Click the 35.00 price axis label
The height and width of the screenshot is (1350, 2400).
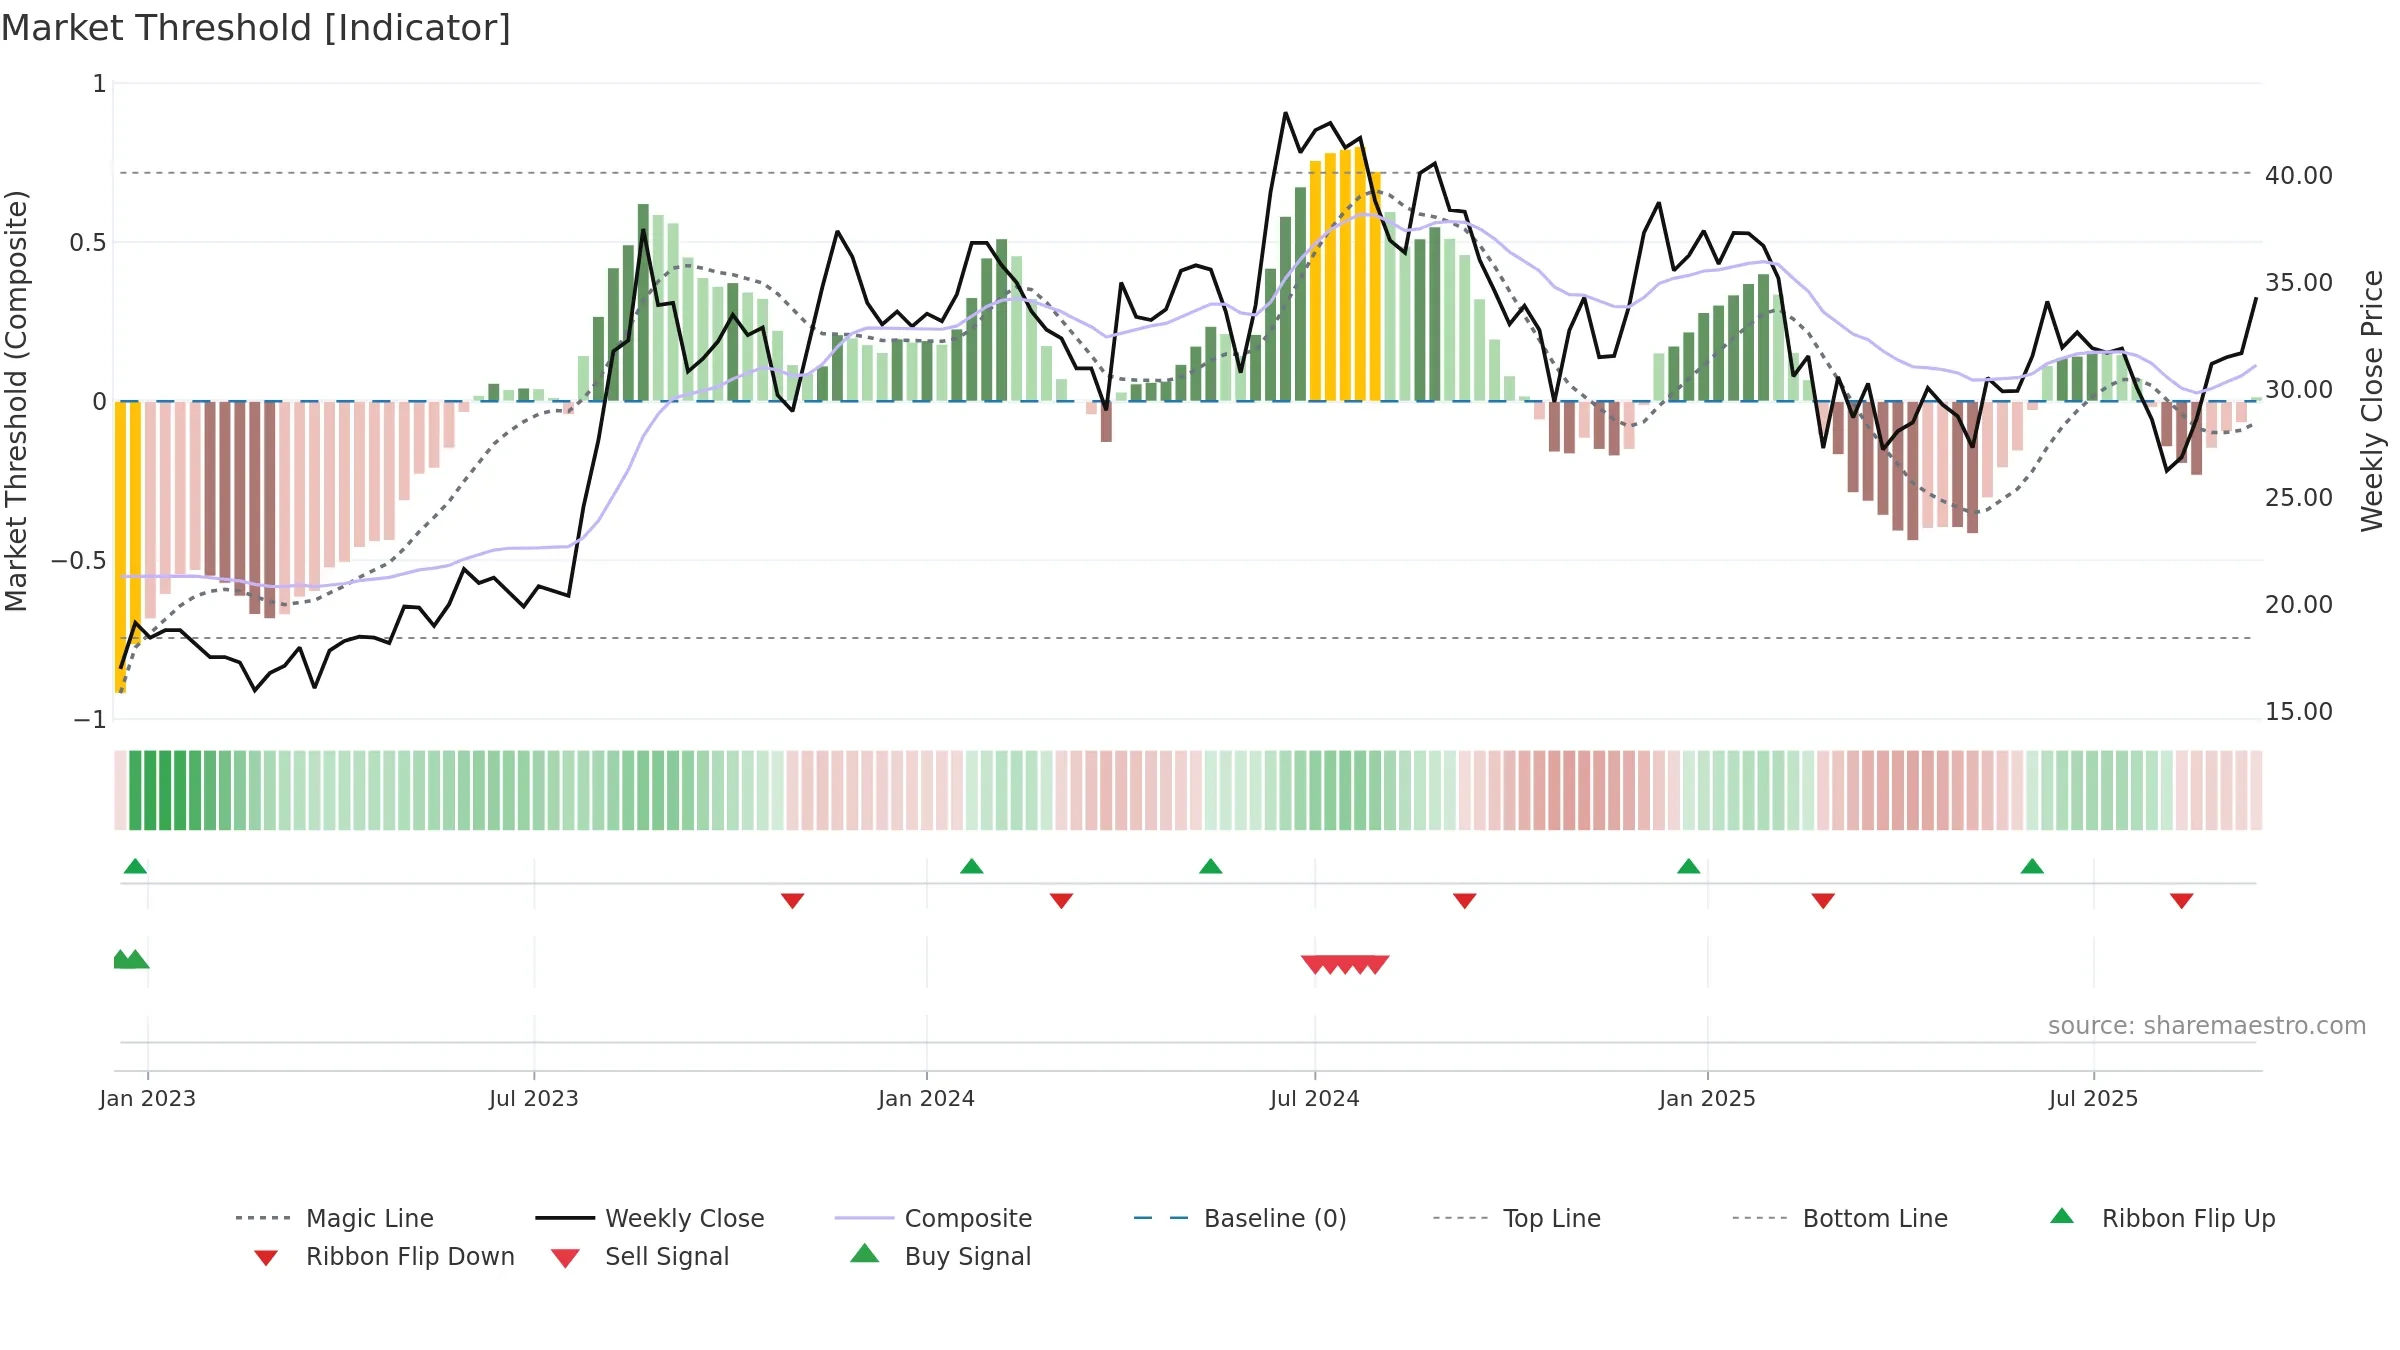click(x=2298, y=282)
